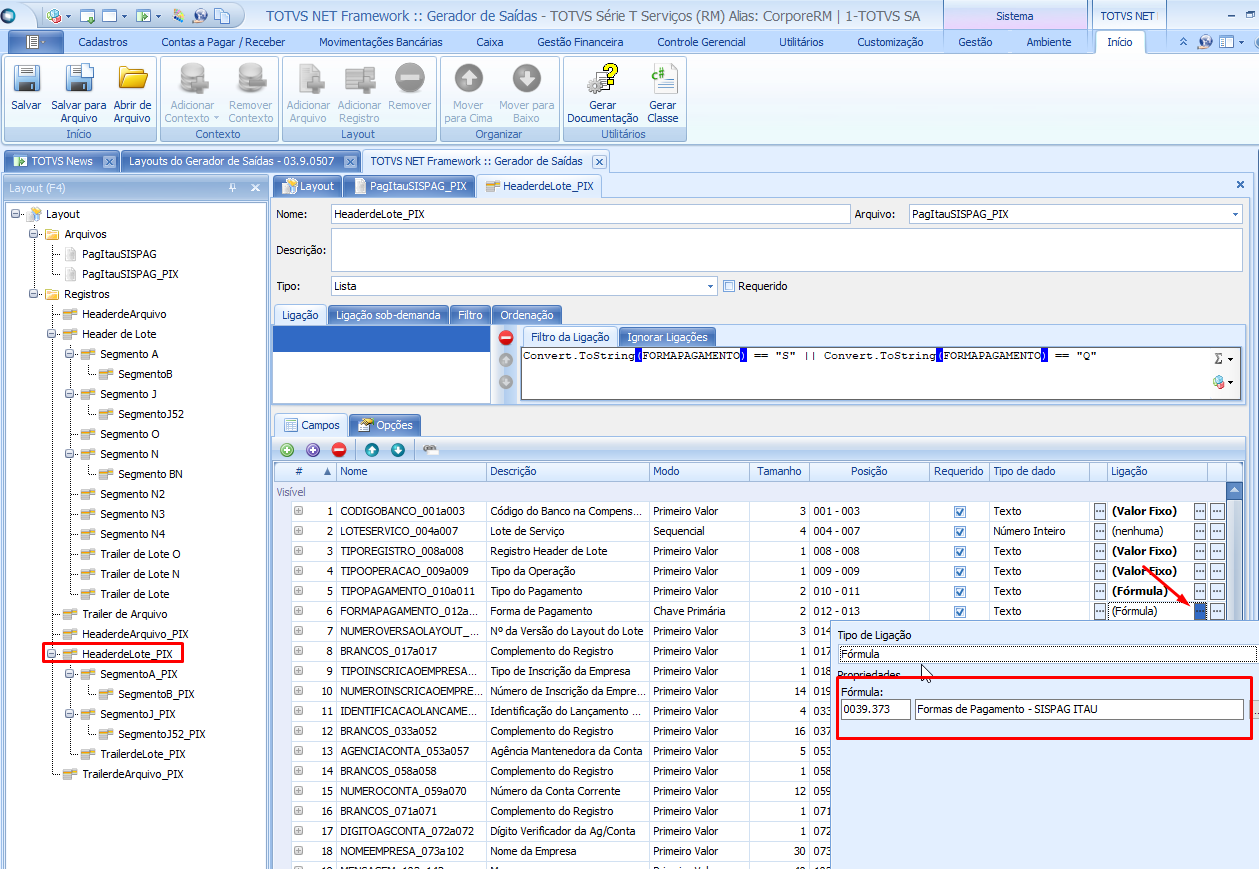Click the Nome field HeaderdeLote_PIX
The width and height of the screenshot is (1259, 869).
point(590,214)
